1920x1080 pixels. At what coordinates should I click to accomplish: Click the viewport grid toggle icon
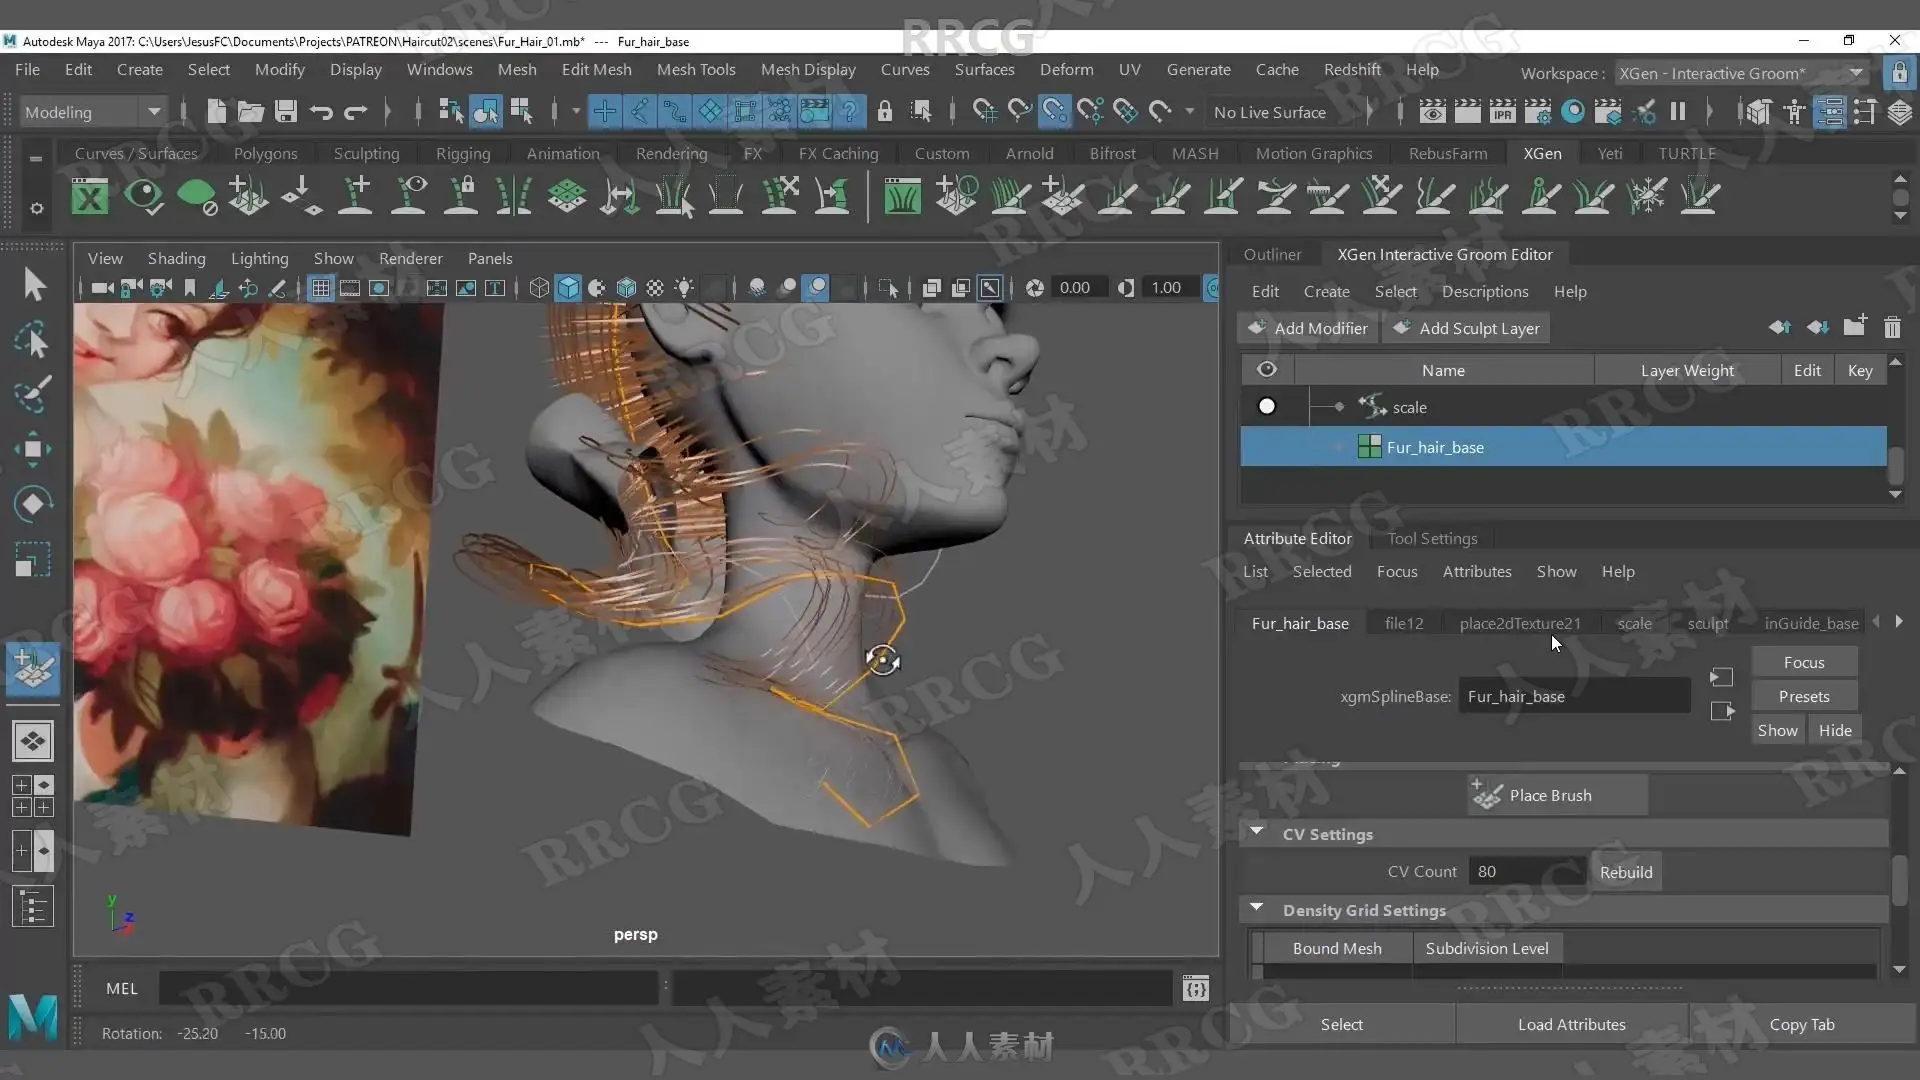click(320, 288)
